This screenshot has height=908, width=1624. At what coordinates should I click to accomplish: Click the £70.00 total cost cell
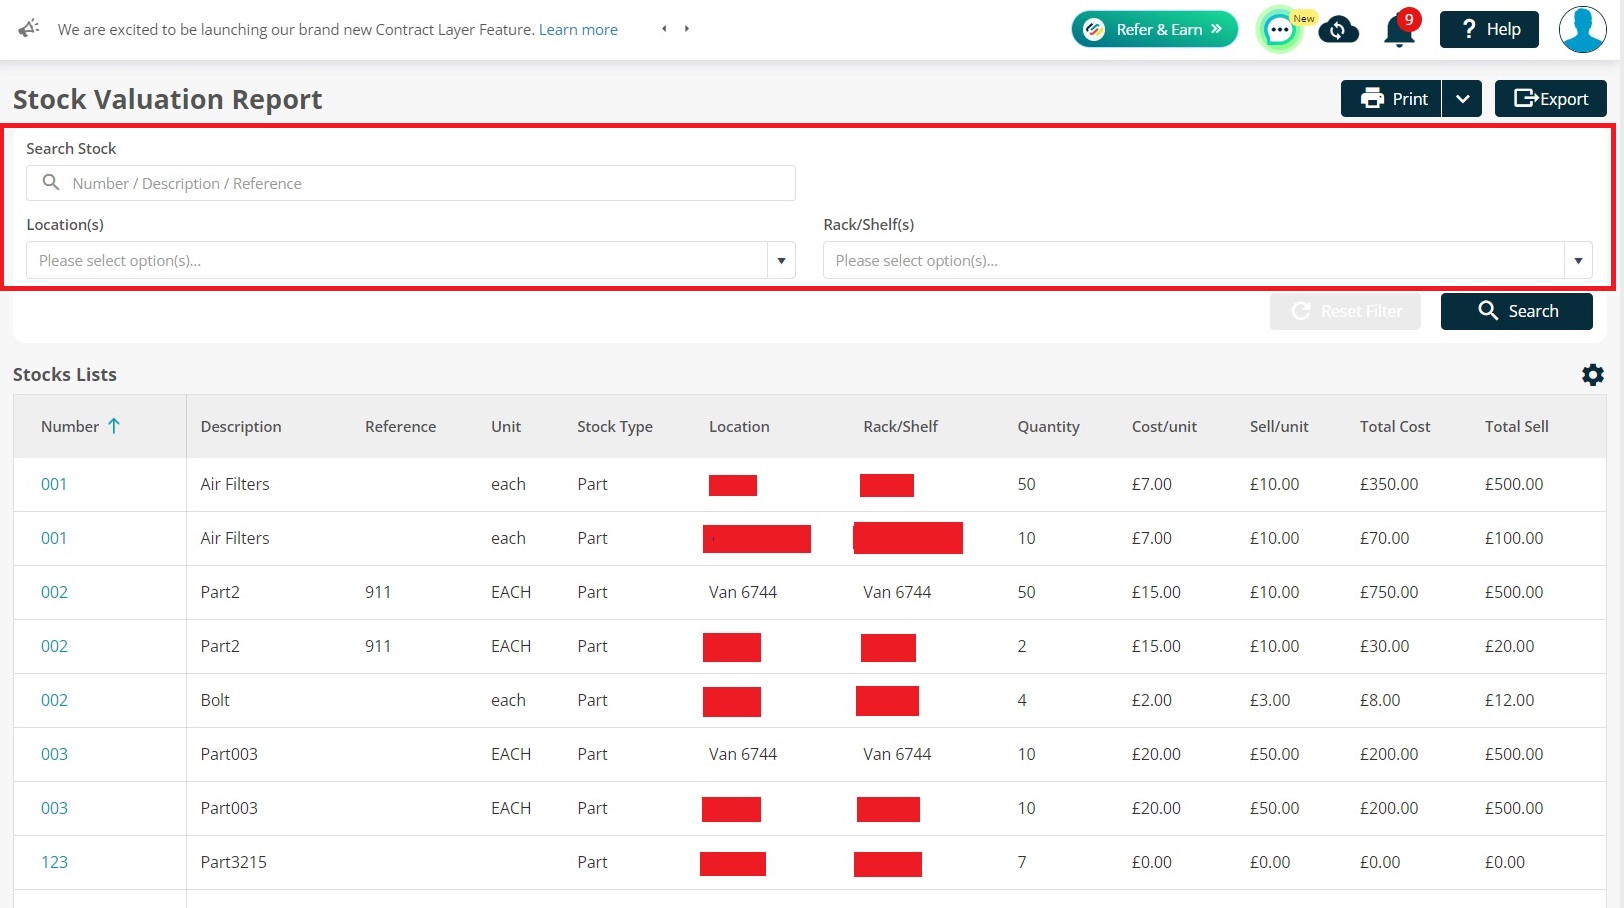(x=1384, y=538)
